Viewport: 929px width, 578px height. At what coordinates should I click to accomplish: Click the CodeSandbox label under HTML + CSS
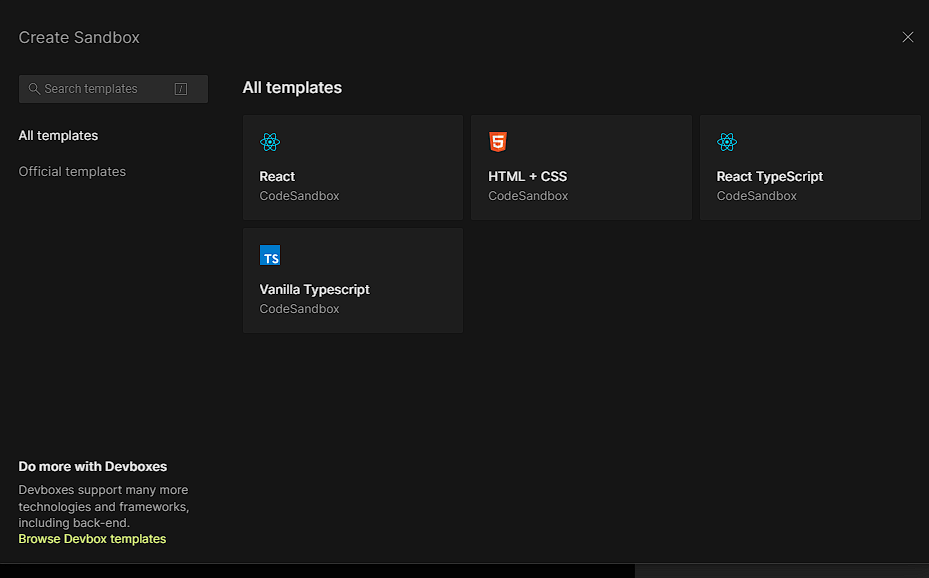(527, 195)
